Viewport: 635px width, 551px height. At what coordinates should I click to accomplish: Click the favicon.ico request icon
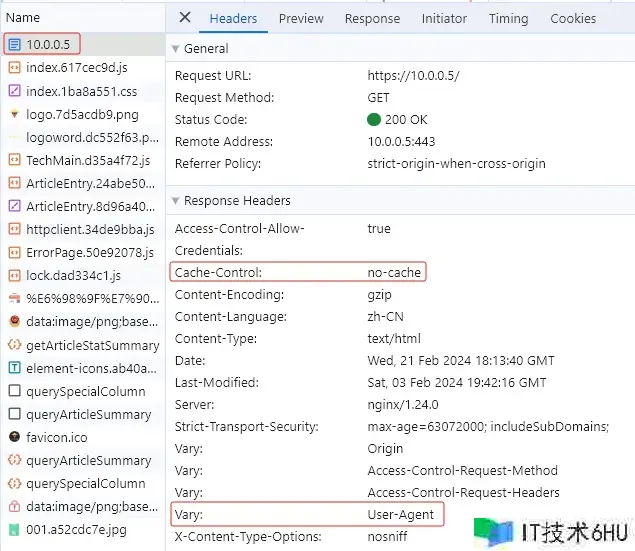(14, 437)
